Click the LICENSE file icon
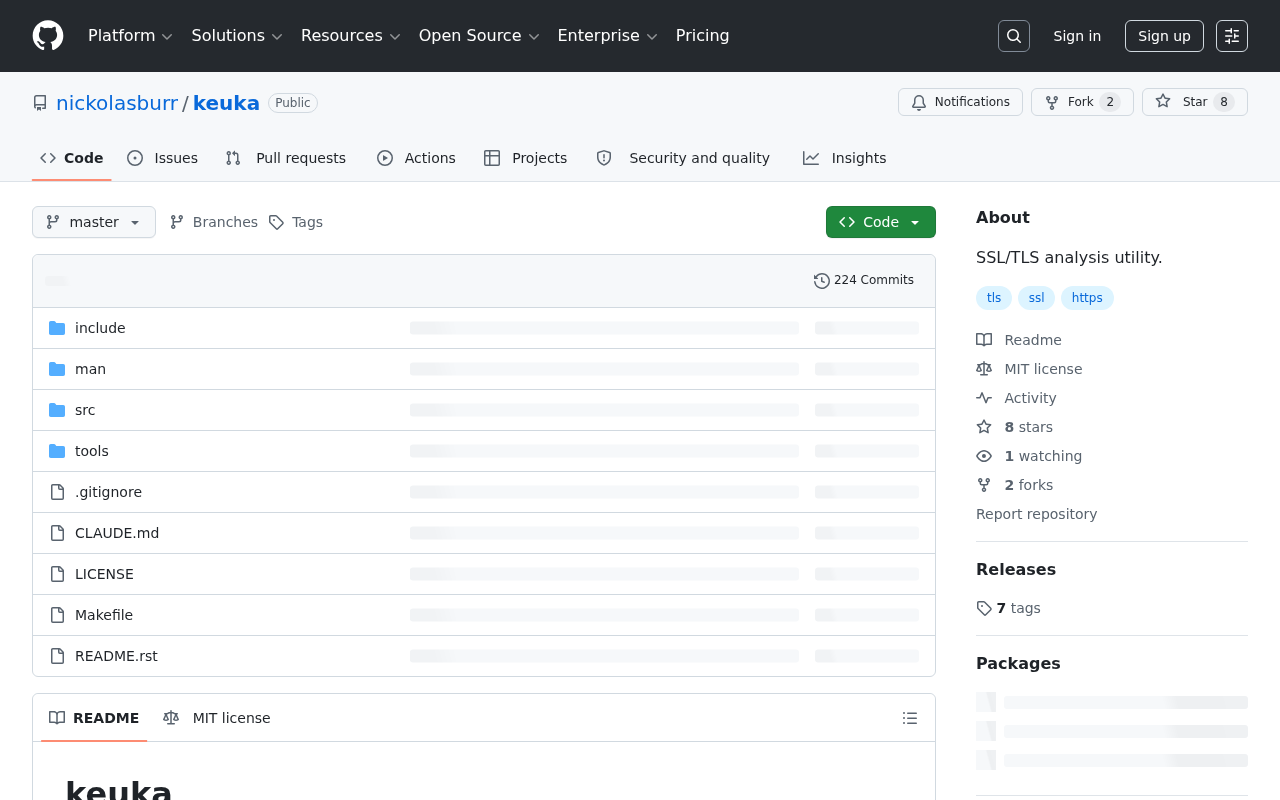 57,574
